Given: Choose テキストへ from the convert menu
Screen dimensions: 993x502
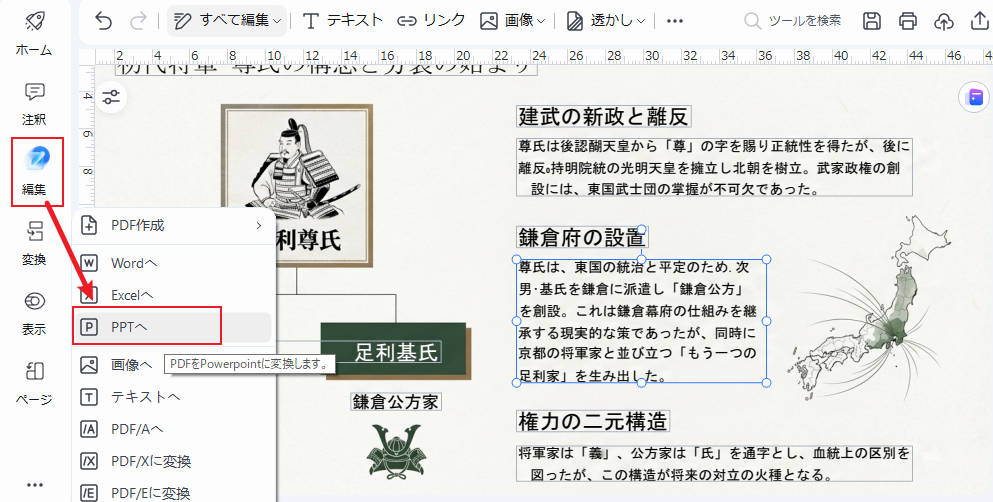Looking at the screenshot, I should [172, 397].
